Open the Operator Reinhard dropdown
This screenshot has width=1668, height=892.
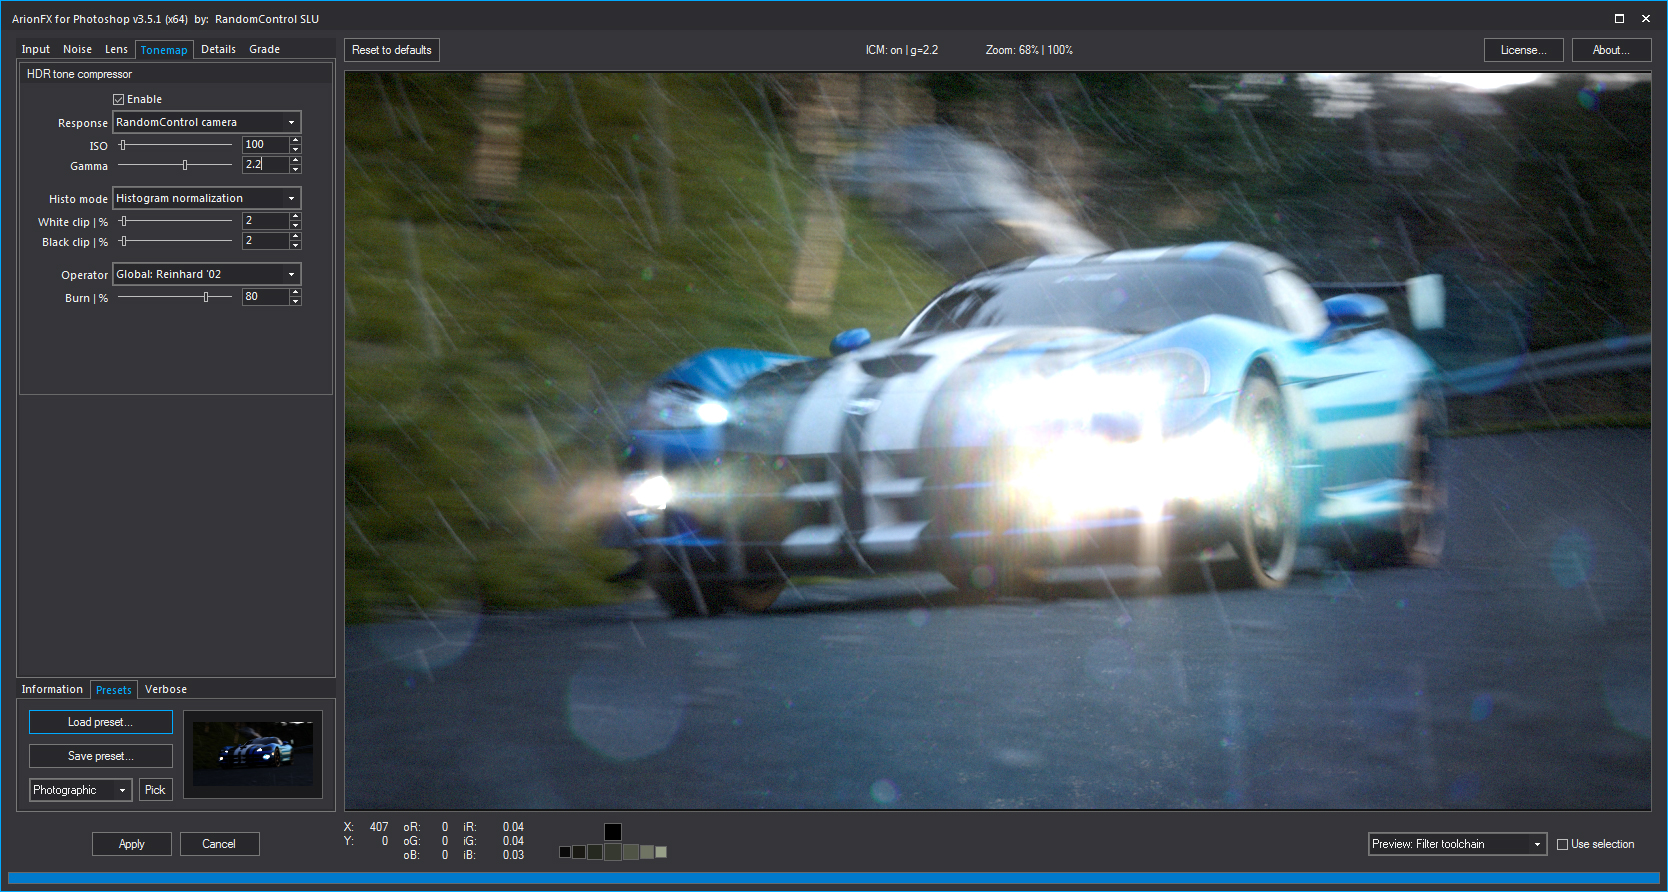tap(207, 274)
